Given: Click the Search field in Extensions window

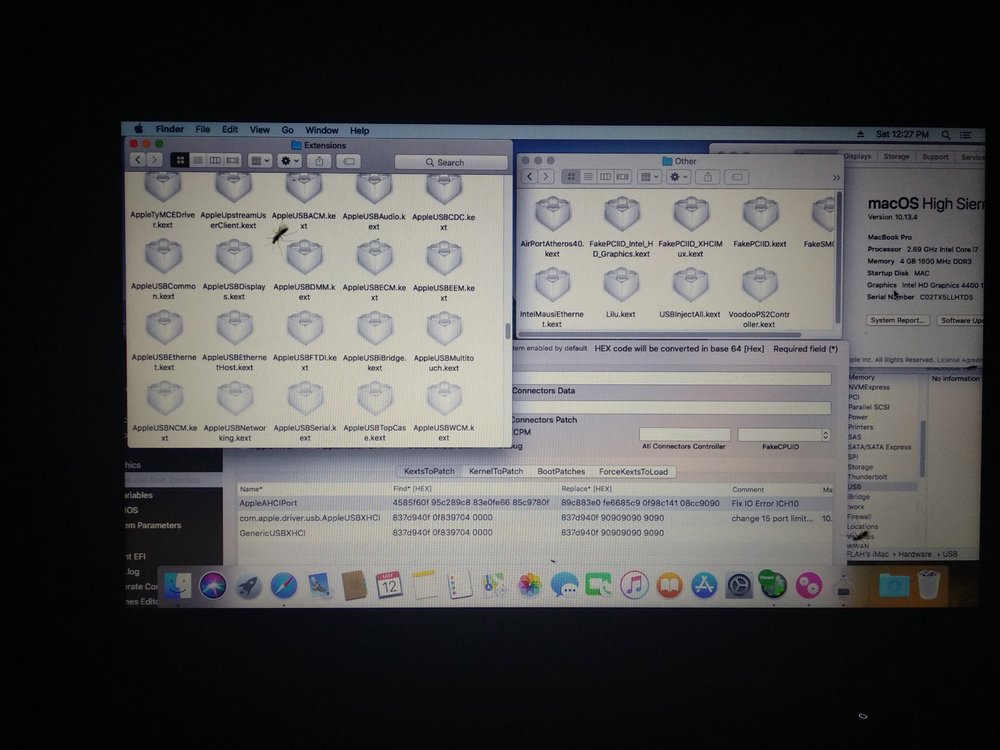Looking at the screenshot, I should tap(450, 162).
